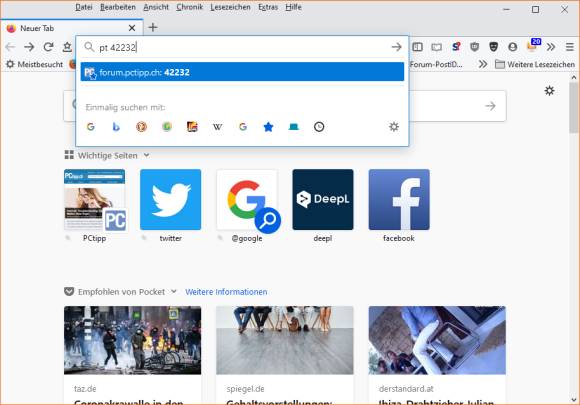Click the back navigation arrow

tap(10, 47)
